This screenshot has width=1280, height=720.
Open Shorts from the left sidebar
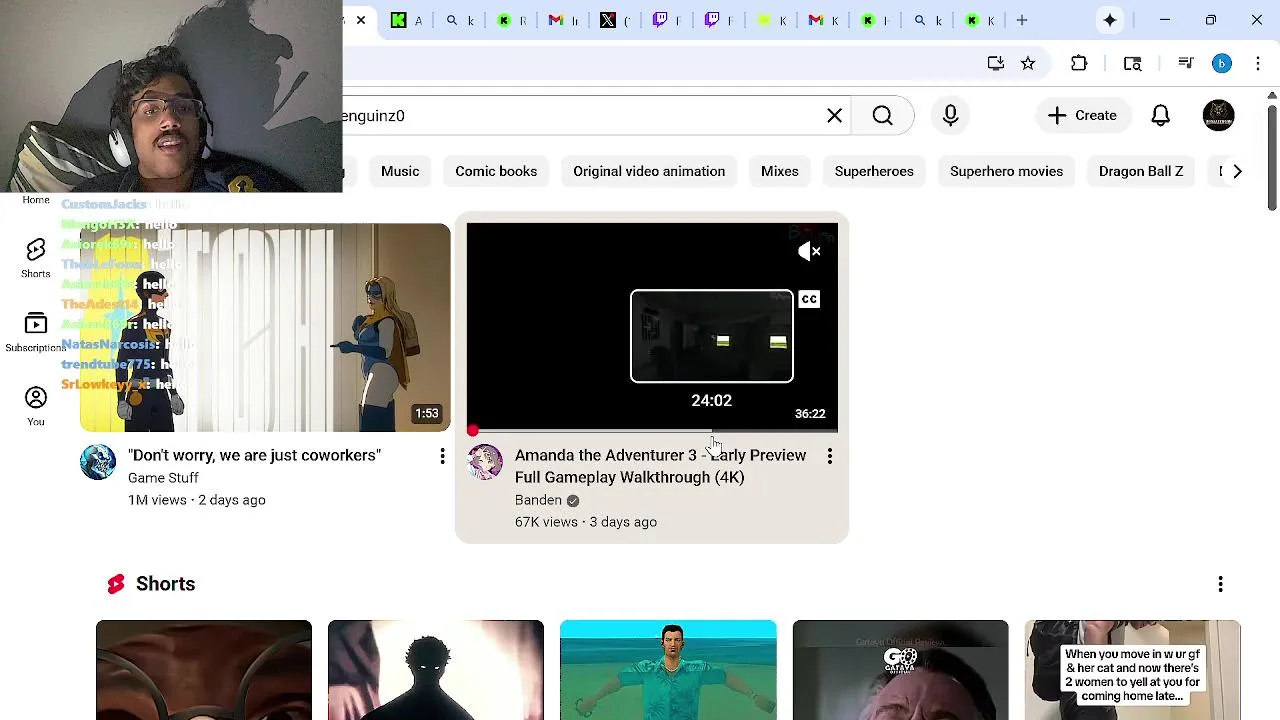click(x=36, y=258)
